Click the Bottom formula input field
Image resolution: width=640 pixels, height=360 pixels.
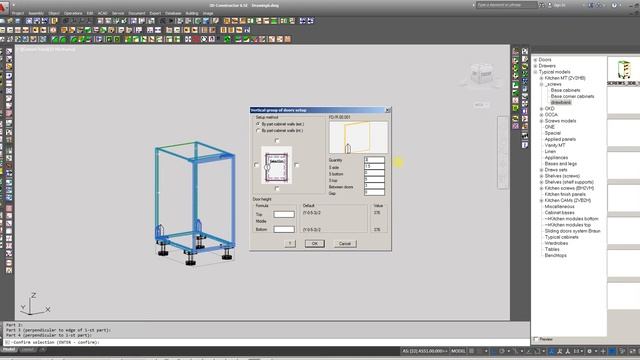pyautogui.click(x=284, y=229)
